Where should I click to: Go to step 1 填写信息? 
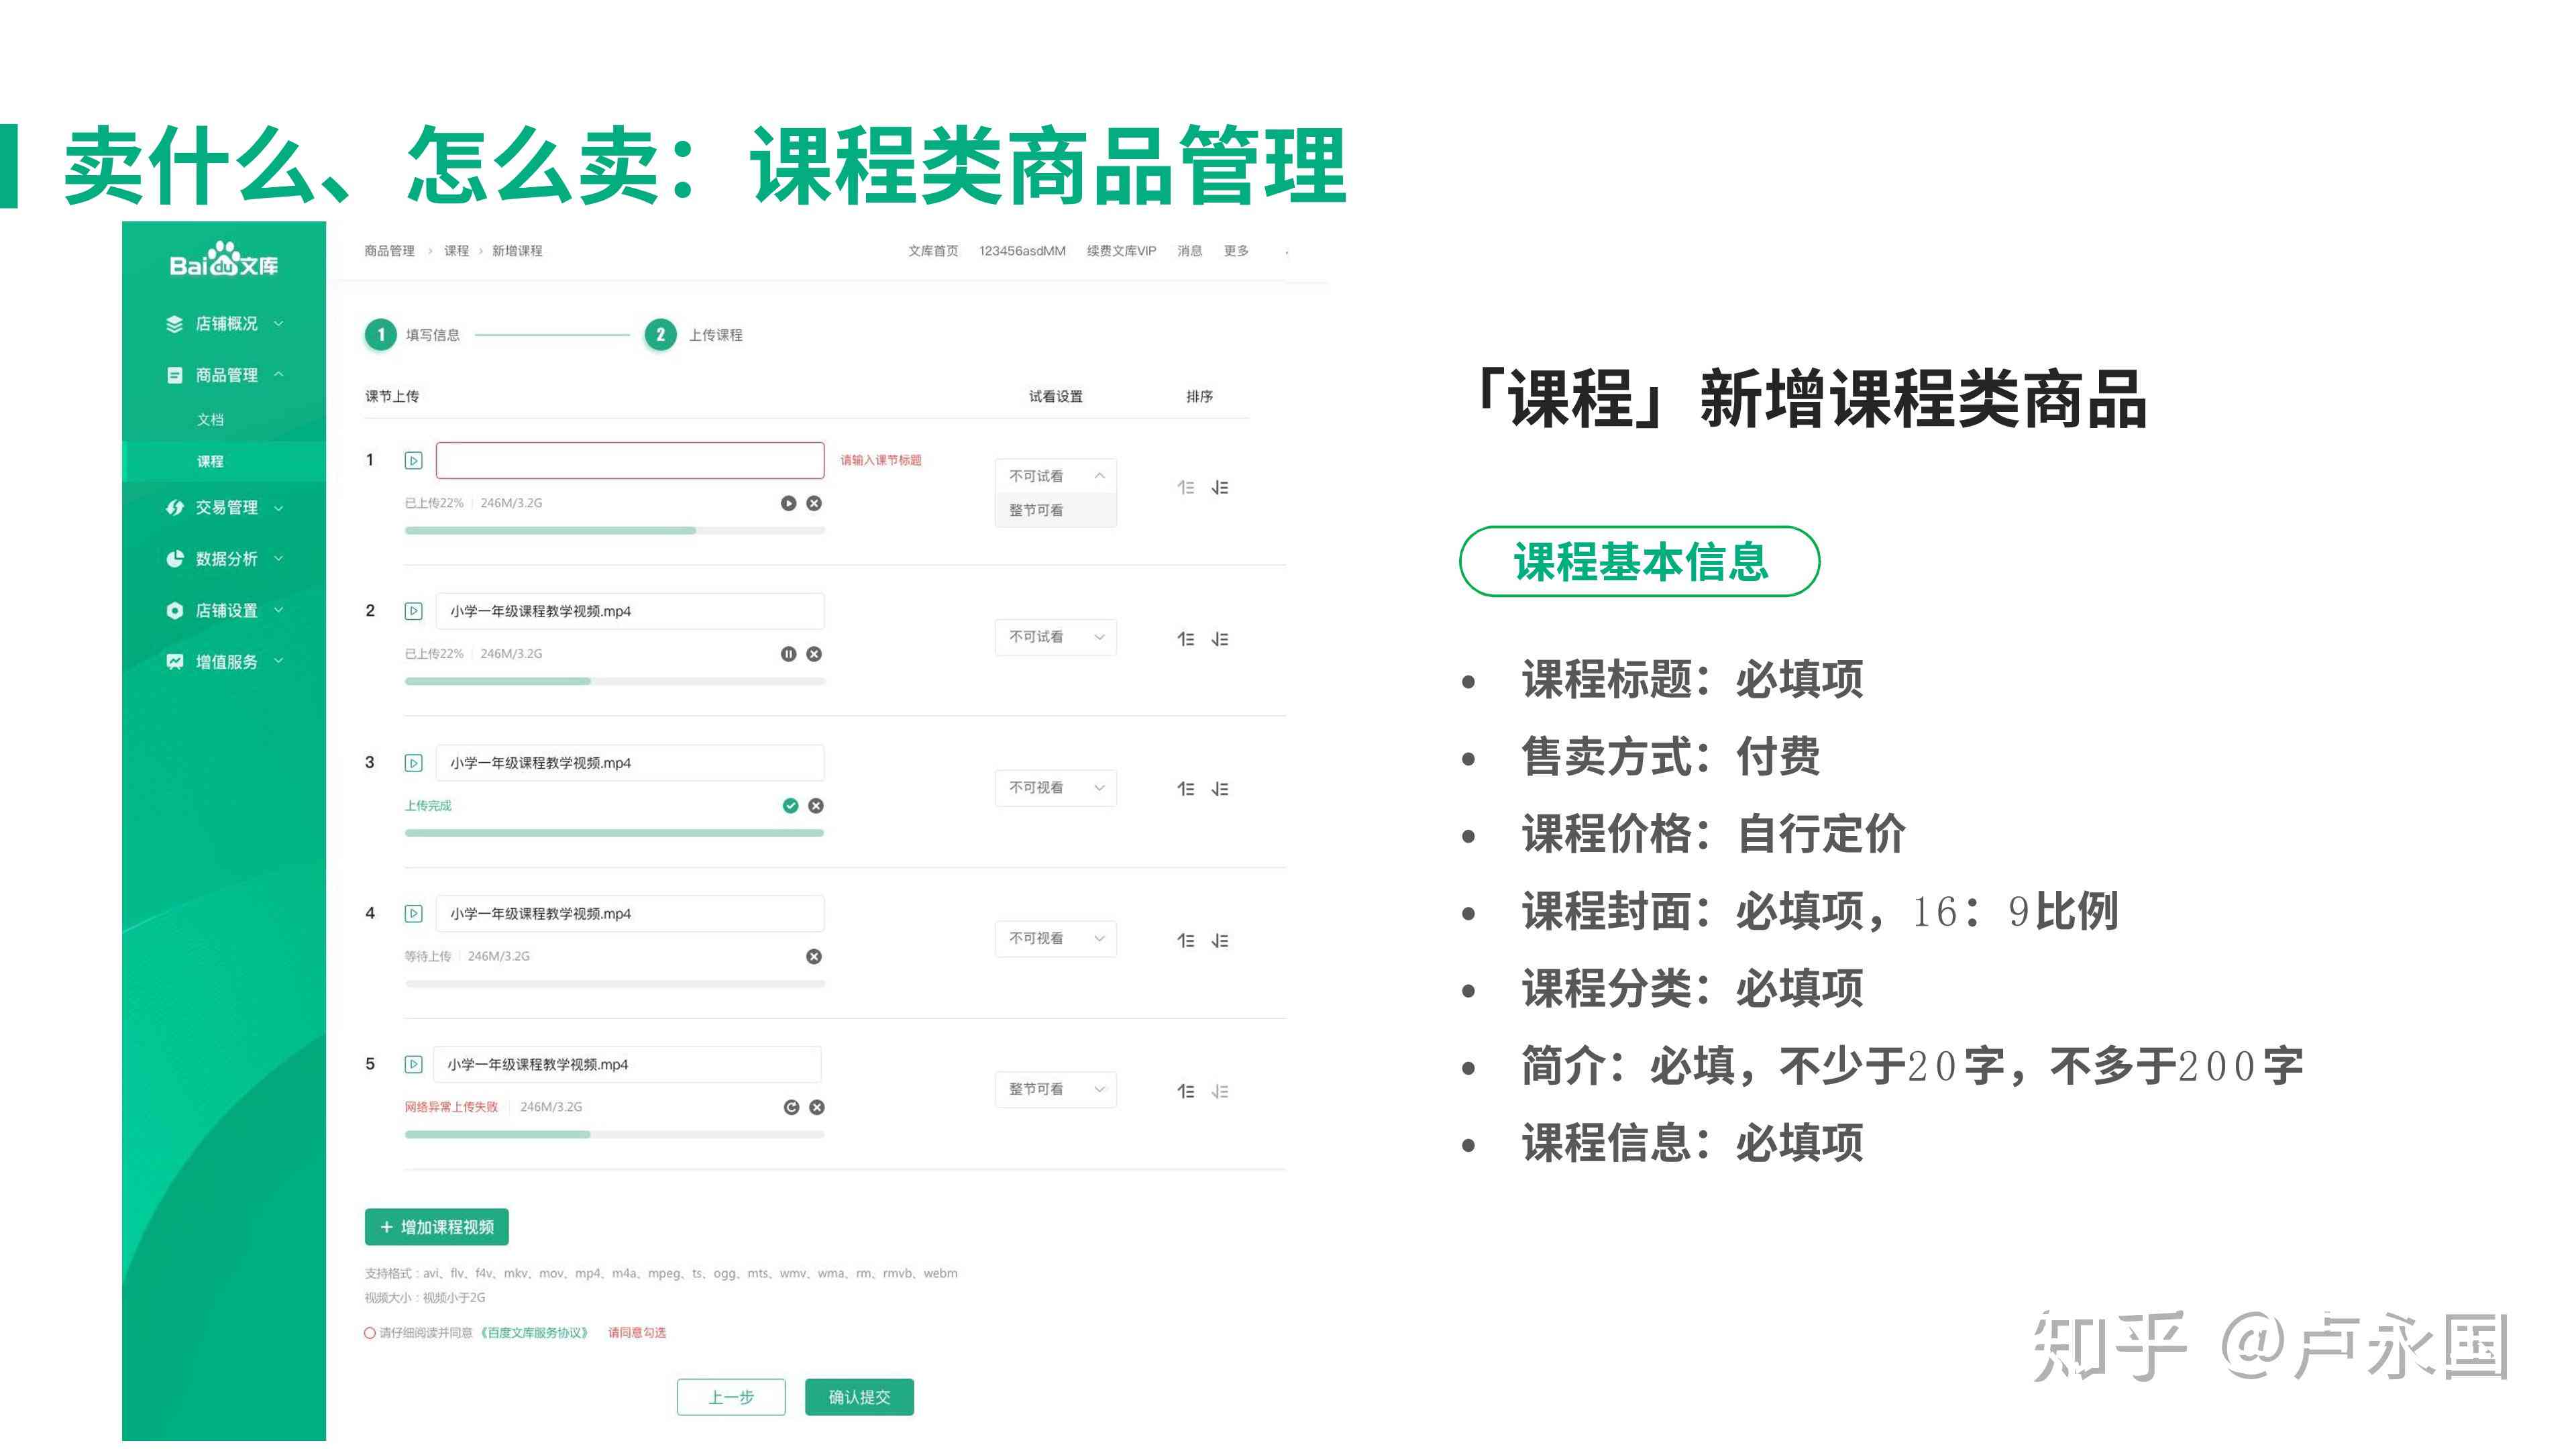(x=412, y=335)
